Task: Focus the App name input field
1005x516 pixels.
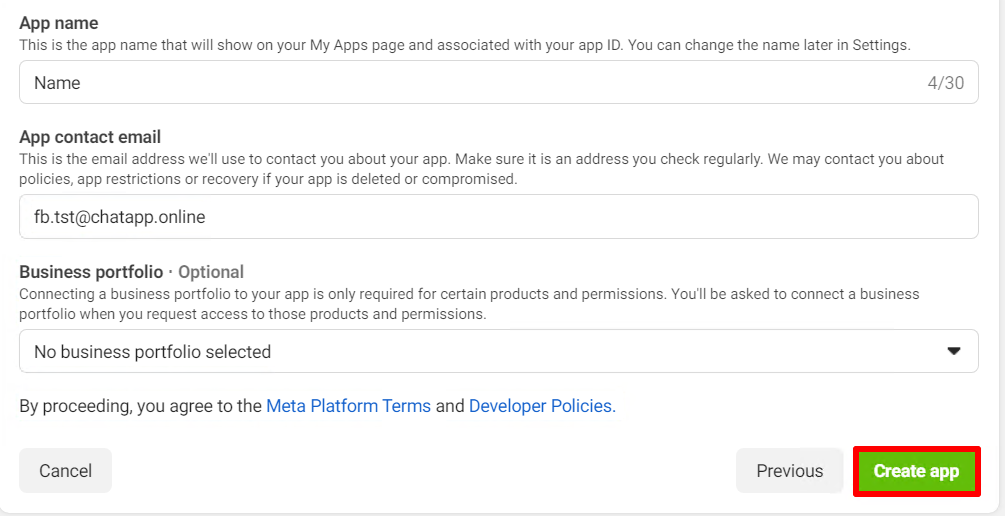Action: (x=470, y=83)
